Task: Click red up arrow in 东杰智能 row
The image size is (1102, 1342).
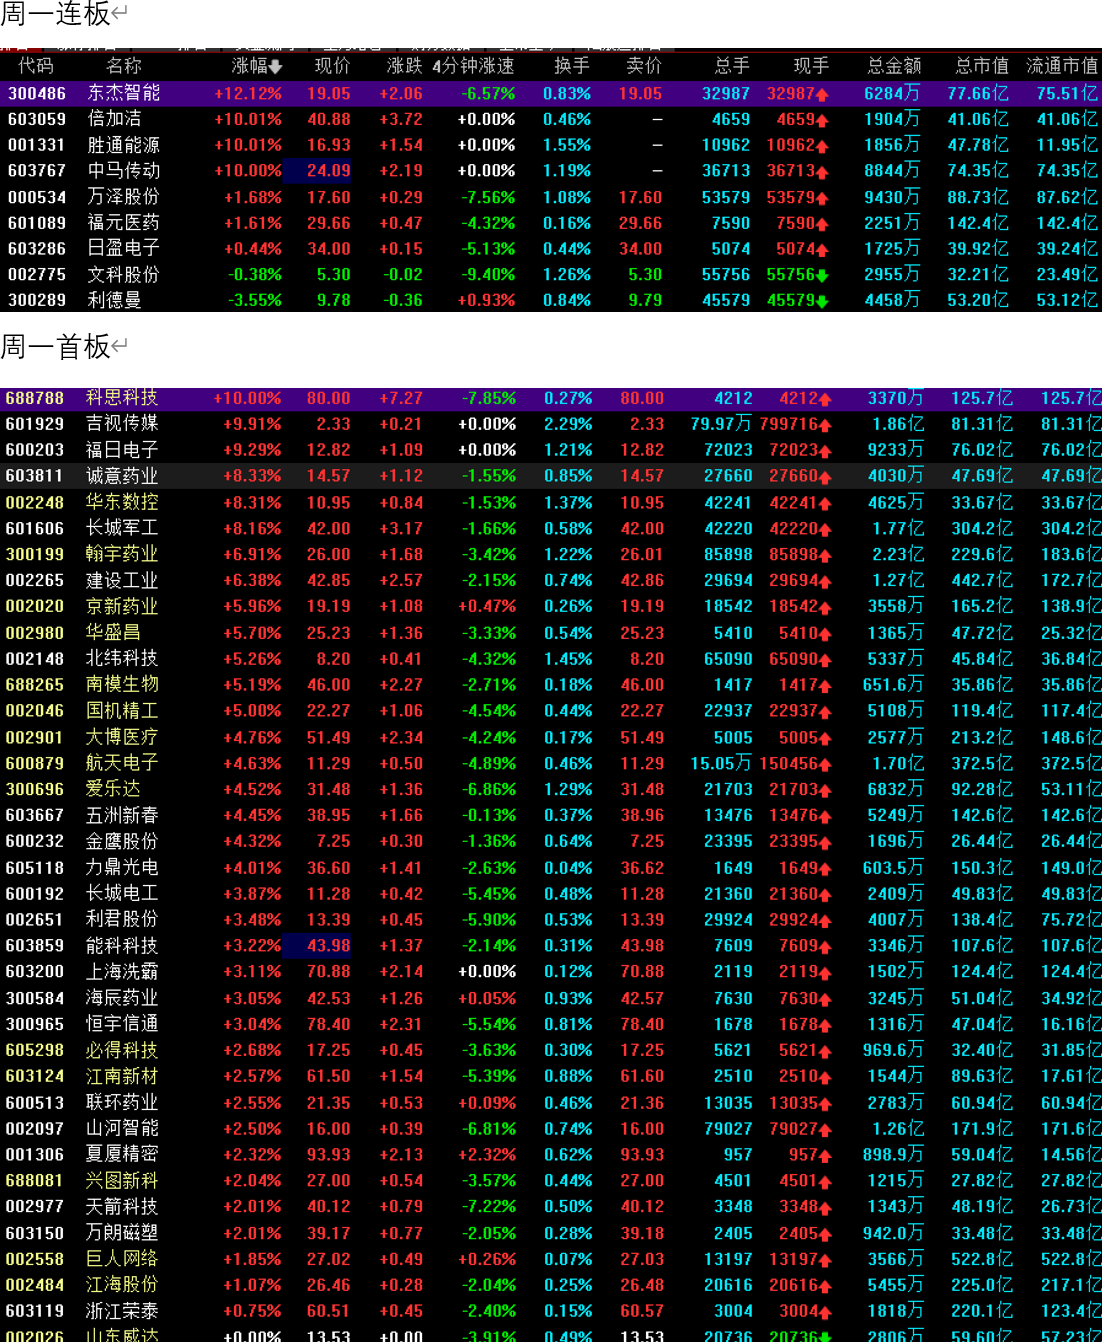Action: [822, 94]
